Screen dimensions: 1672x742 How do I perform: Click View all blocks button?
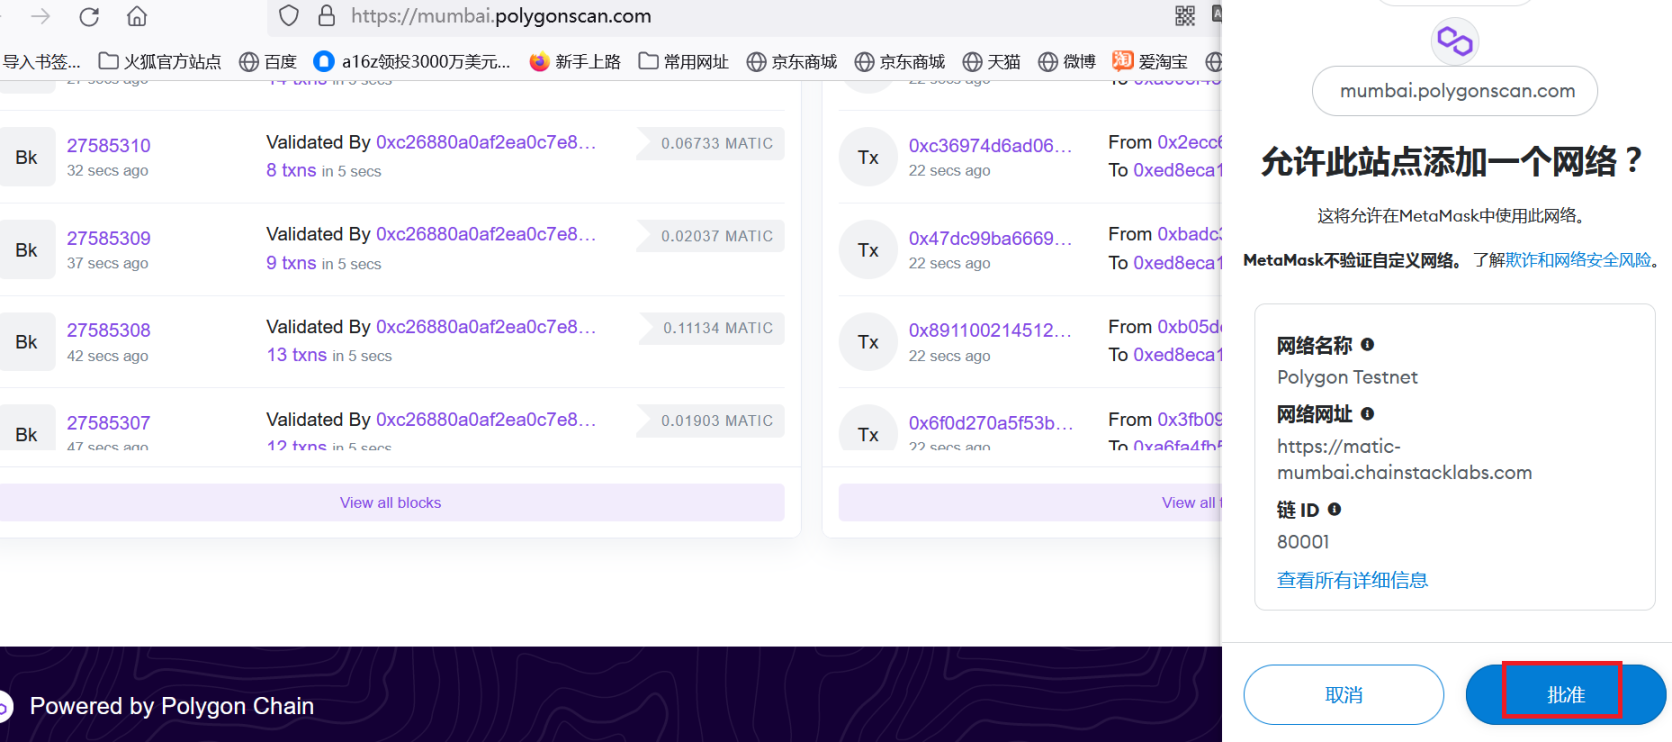click(390, 503)
